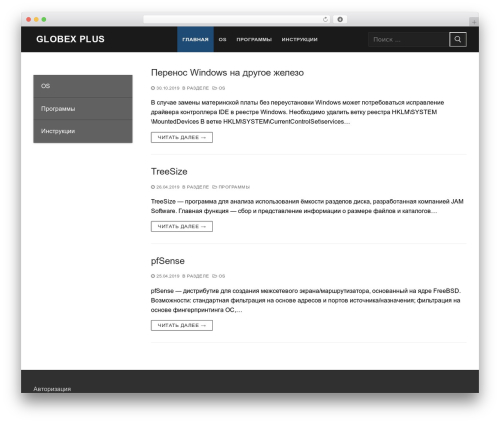This screenshot has width=500, height=423.
Task: Open a new browser tab with plus
Action: (474, 22)
